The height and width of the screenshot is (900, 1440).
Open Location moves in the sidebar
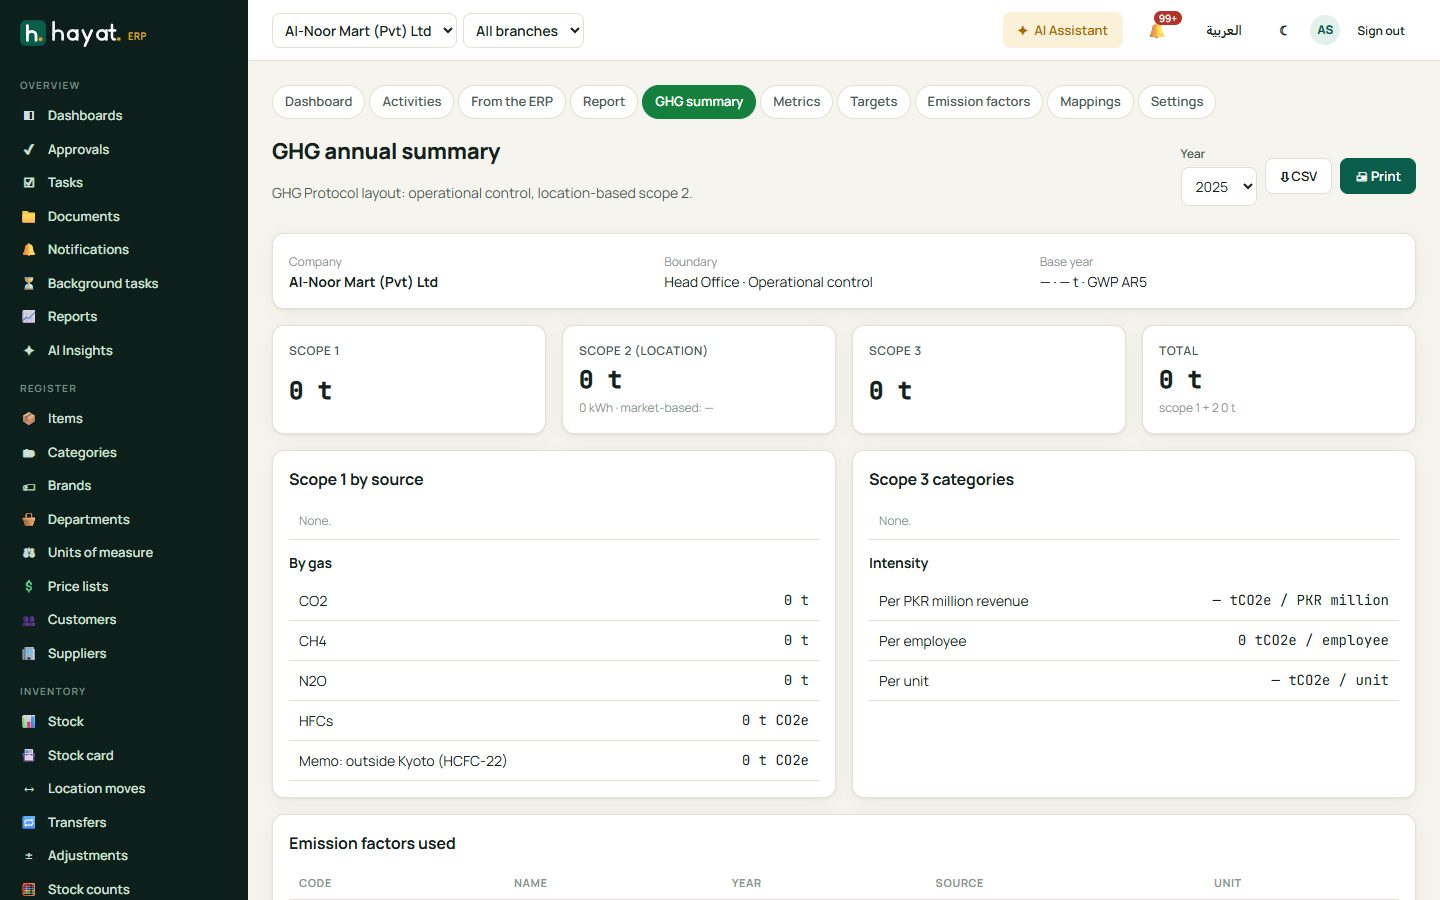(x=124, y=789)
